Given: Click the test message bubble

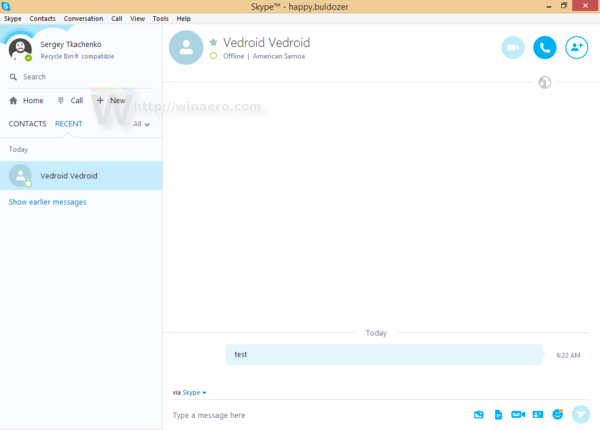Looking at the screenshot, I should click(x=384, y=355).
